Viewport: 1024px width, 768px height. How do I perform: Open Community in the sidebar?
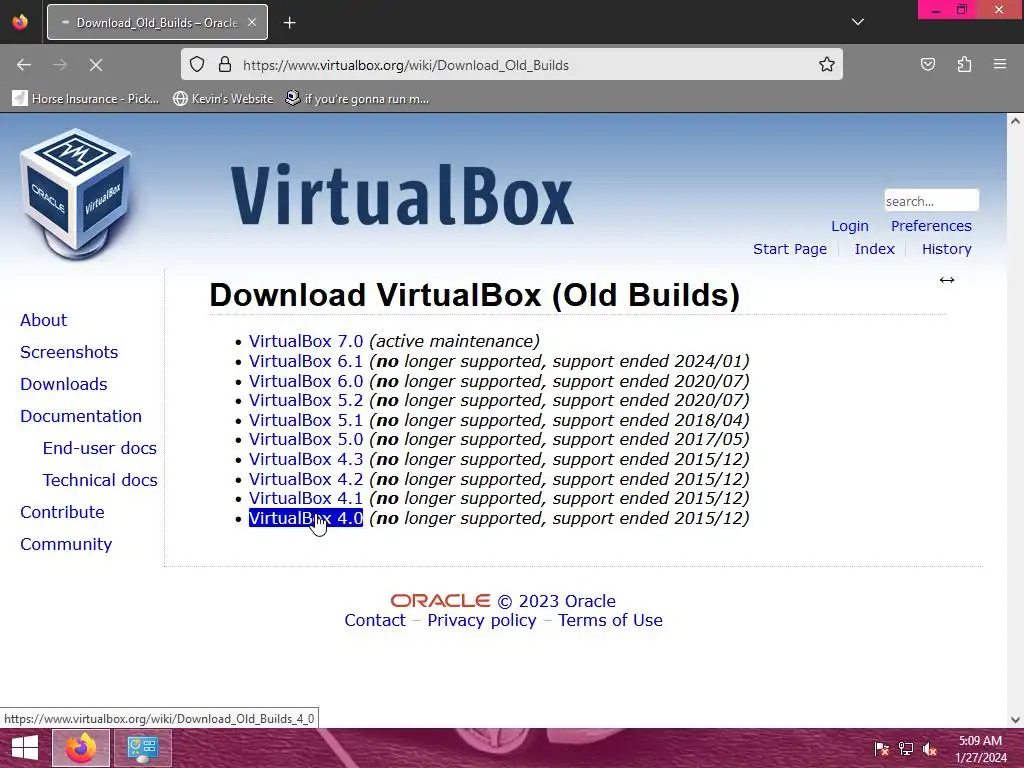pos(66,544)
